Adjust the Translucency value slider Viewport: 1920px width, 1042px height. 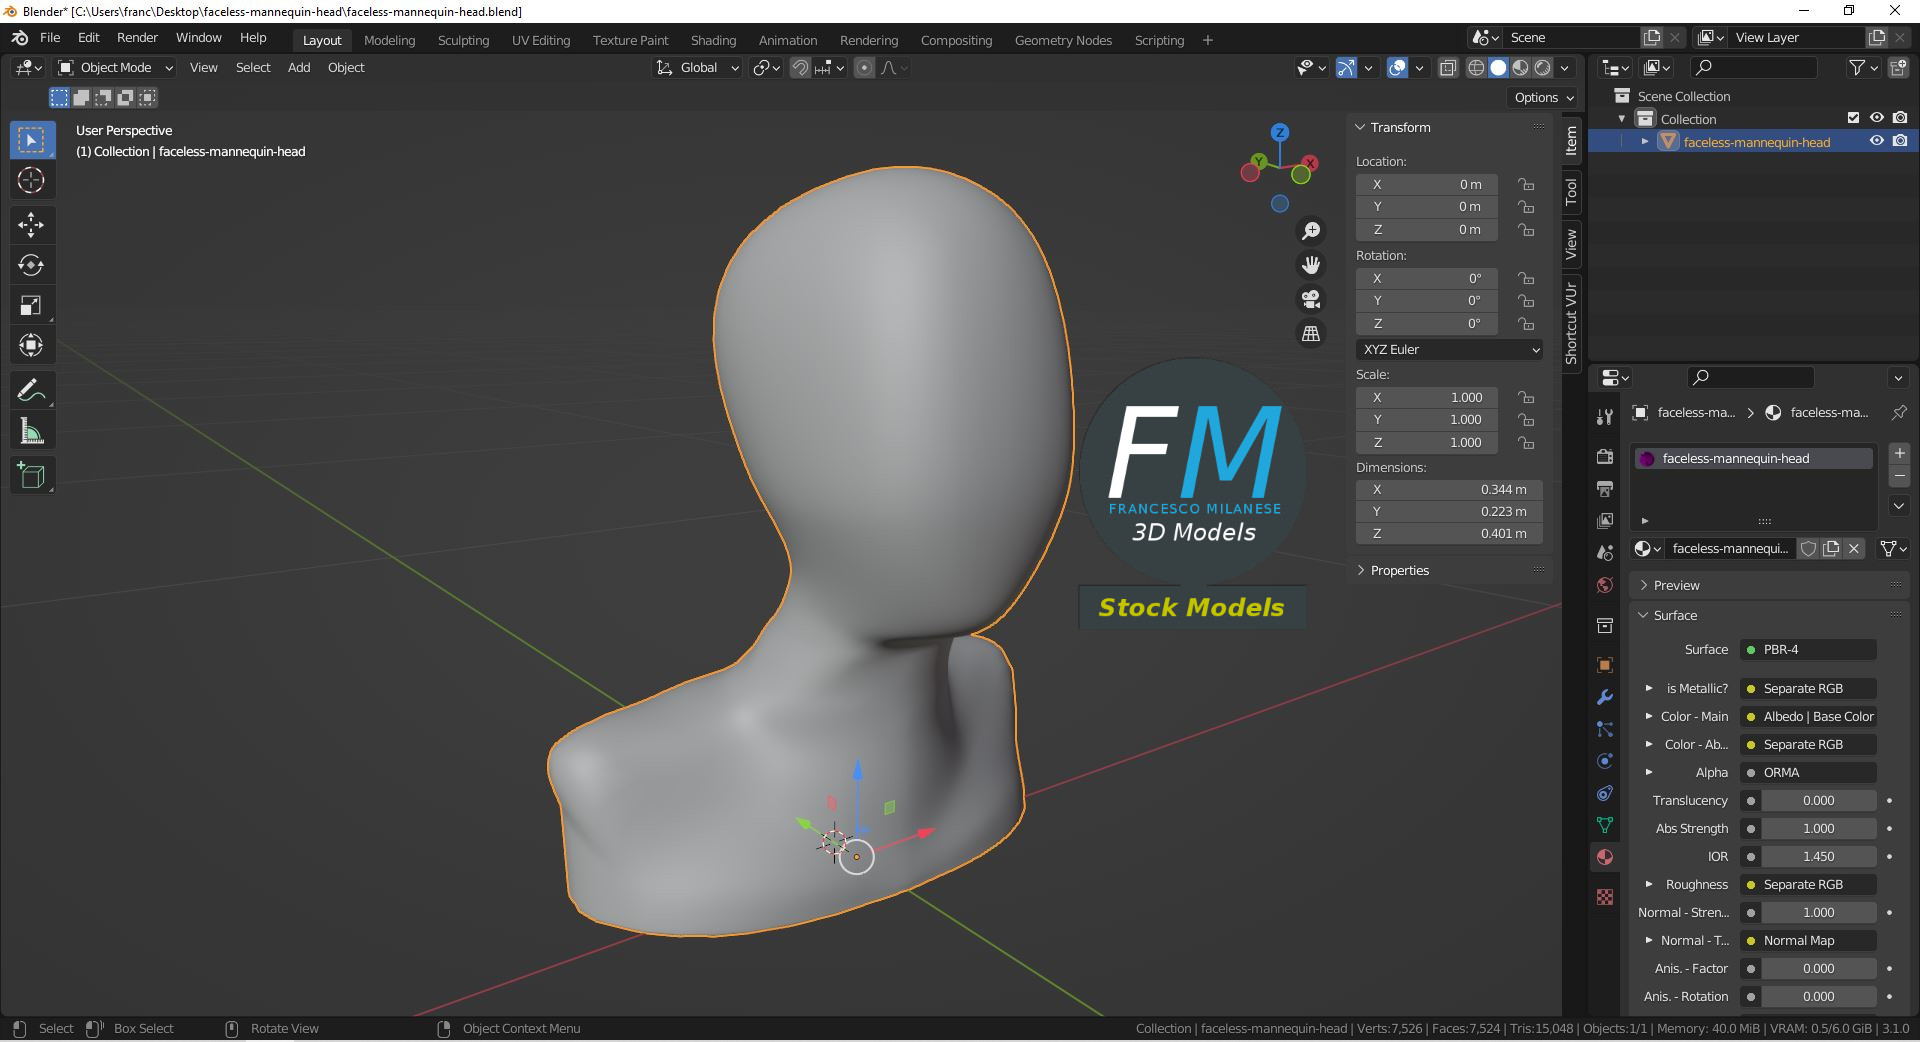1819,801
